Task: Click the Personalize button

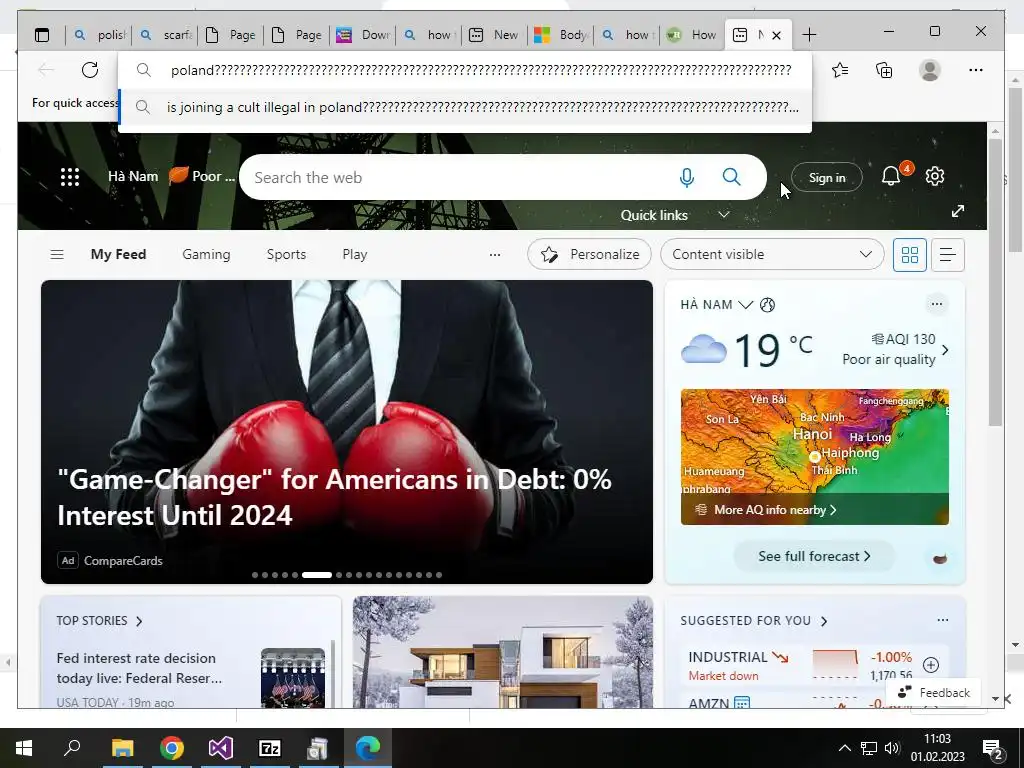Action: [589, 255]
